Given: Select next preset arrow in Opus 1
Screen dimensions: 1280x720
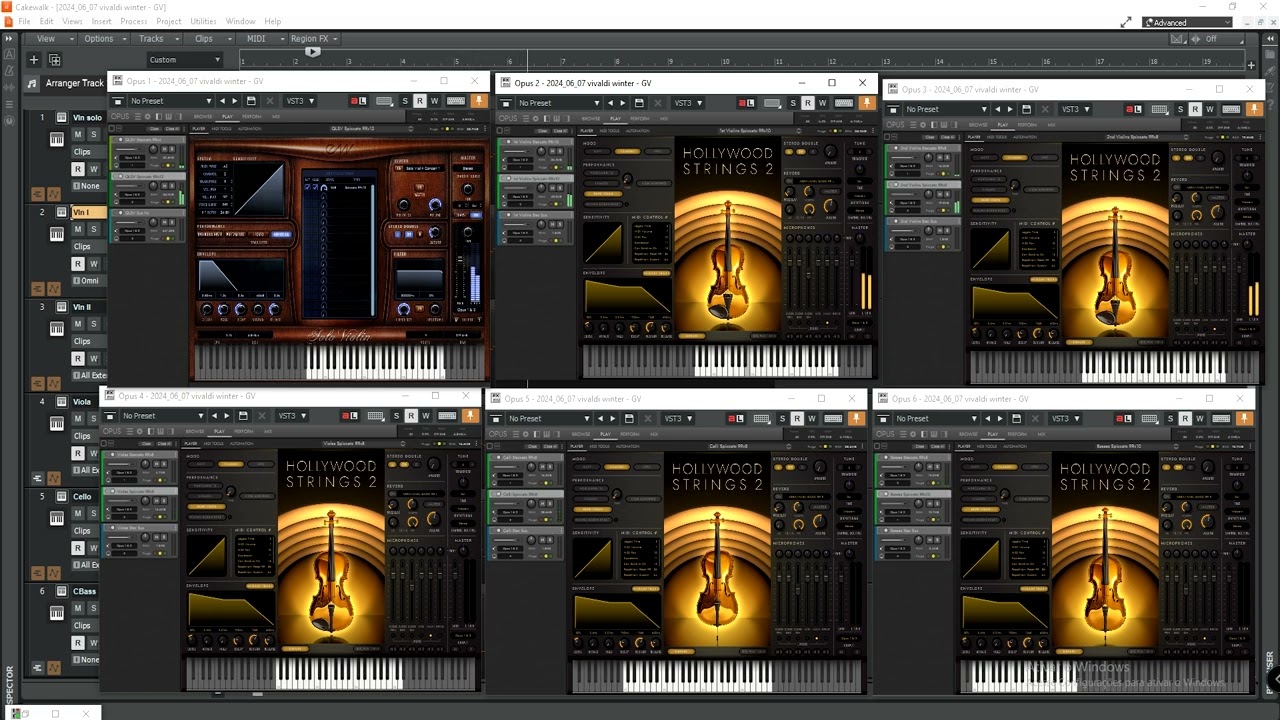Looking at the screenshot, I should [235, 101].
